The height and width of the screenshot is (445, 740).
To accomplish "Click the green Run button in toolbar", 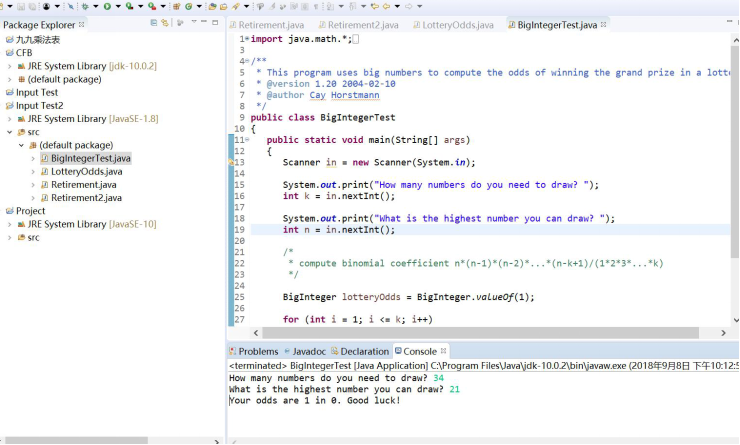I will 106,6.
